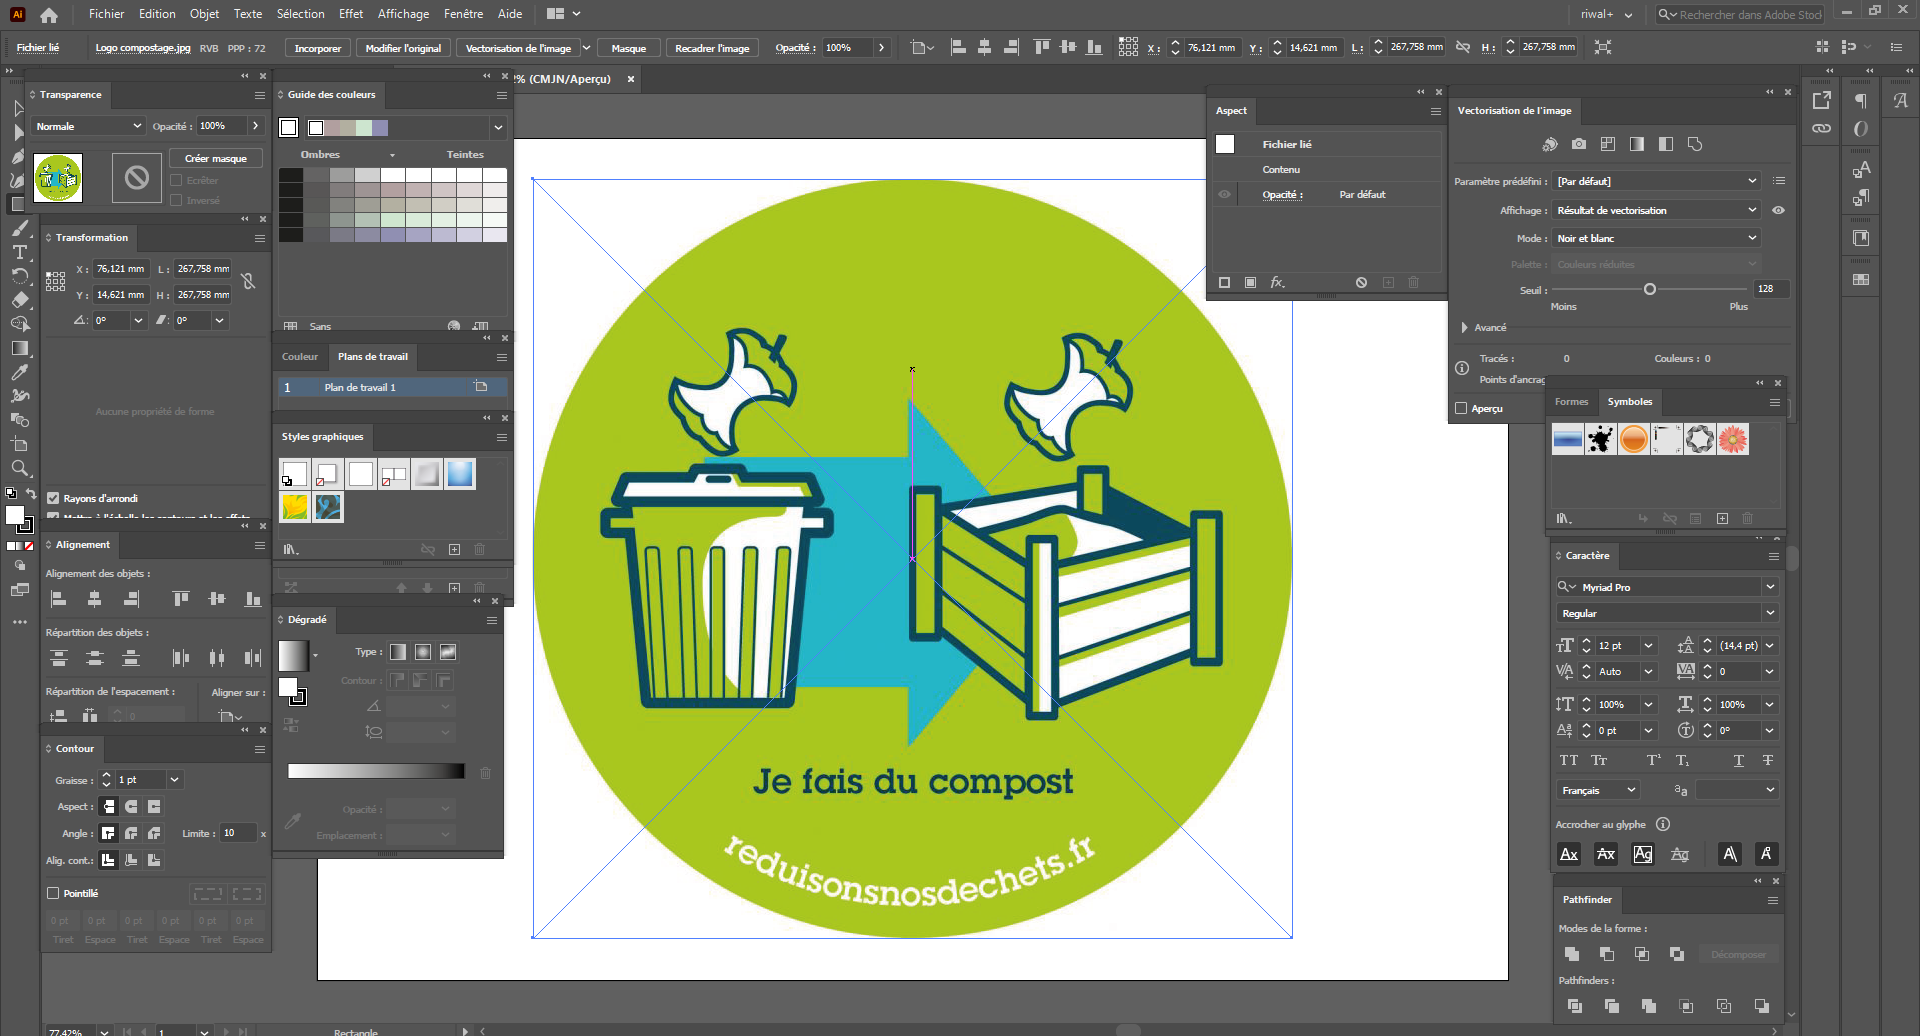Click the Home icon in top bar

coord(49,15)
